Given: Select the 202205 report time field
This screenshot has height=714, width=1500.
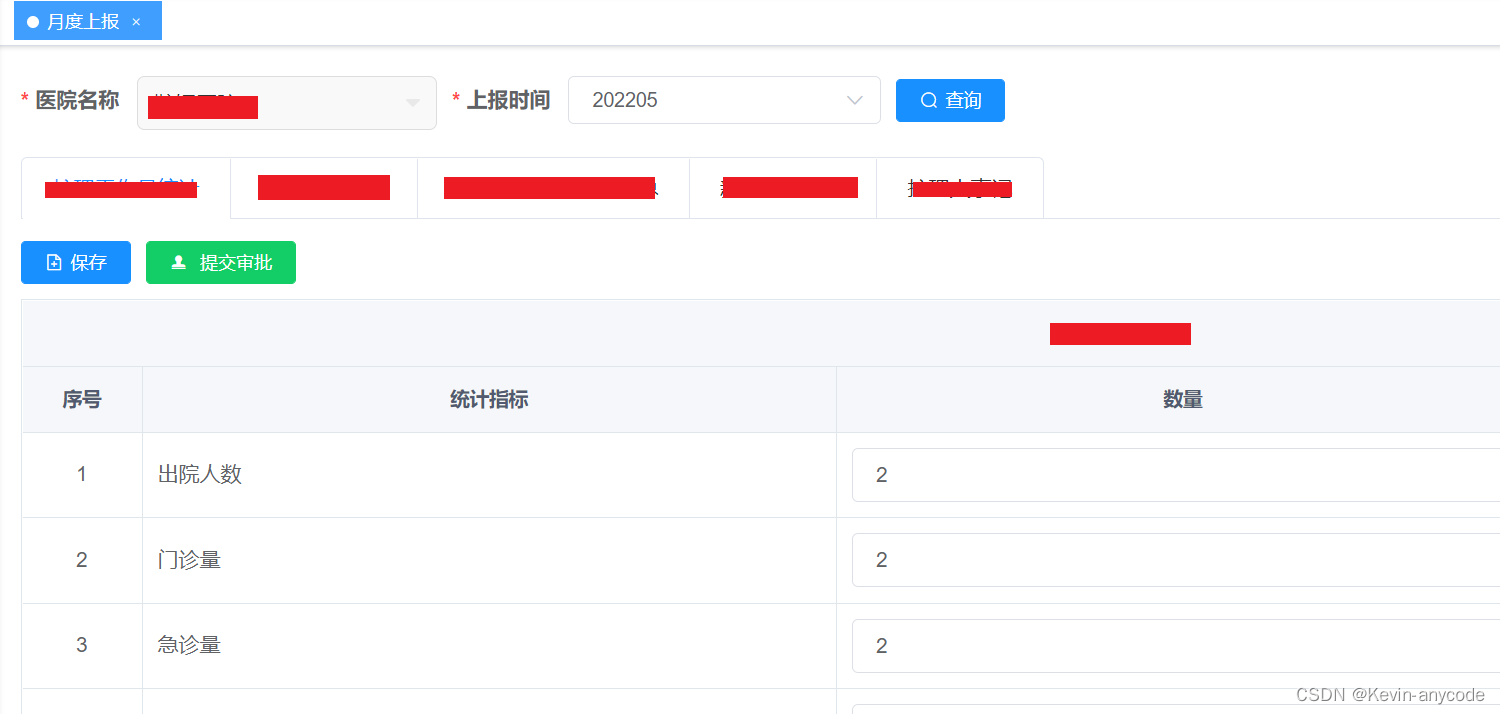Looking at the screenshot, I should coord(724,100).
